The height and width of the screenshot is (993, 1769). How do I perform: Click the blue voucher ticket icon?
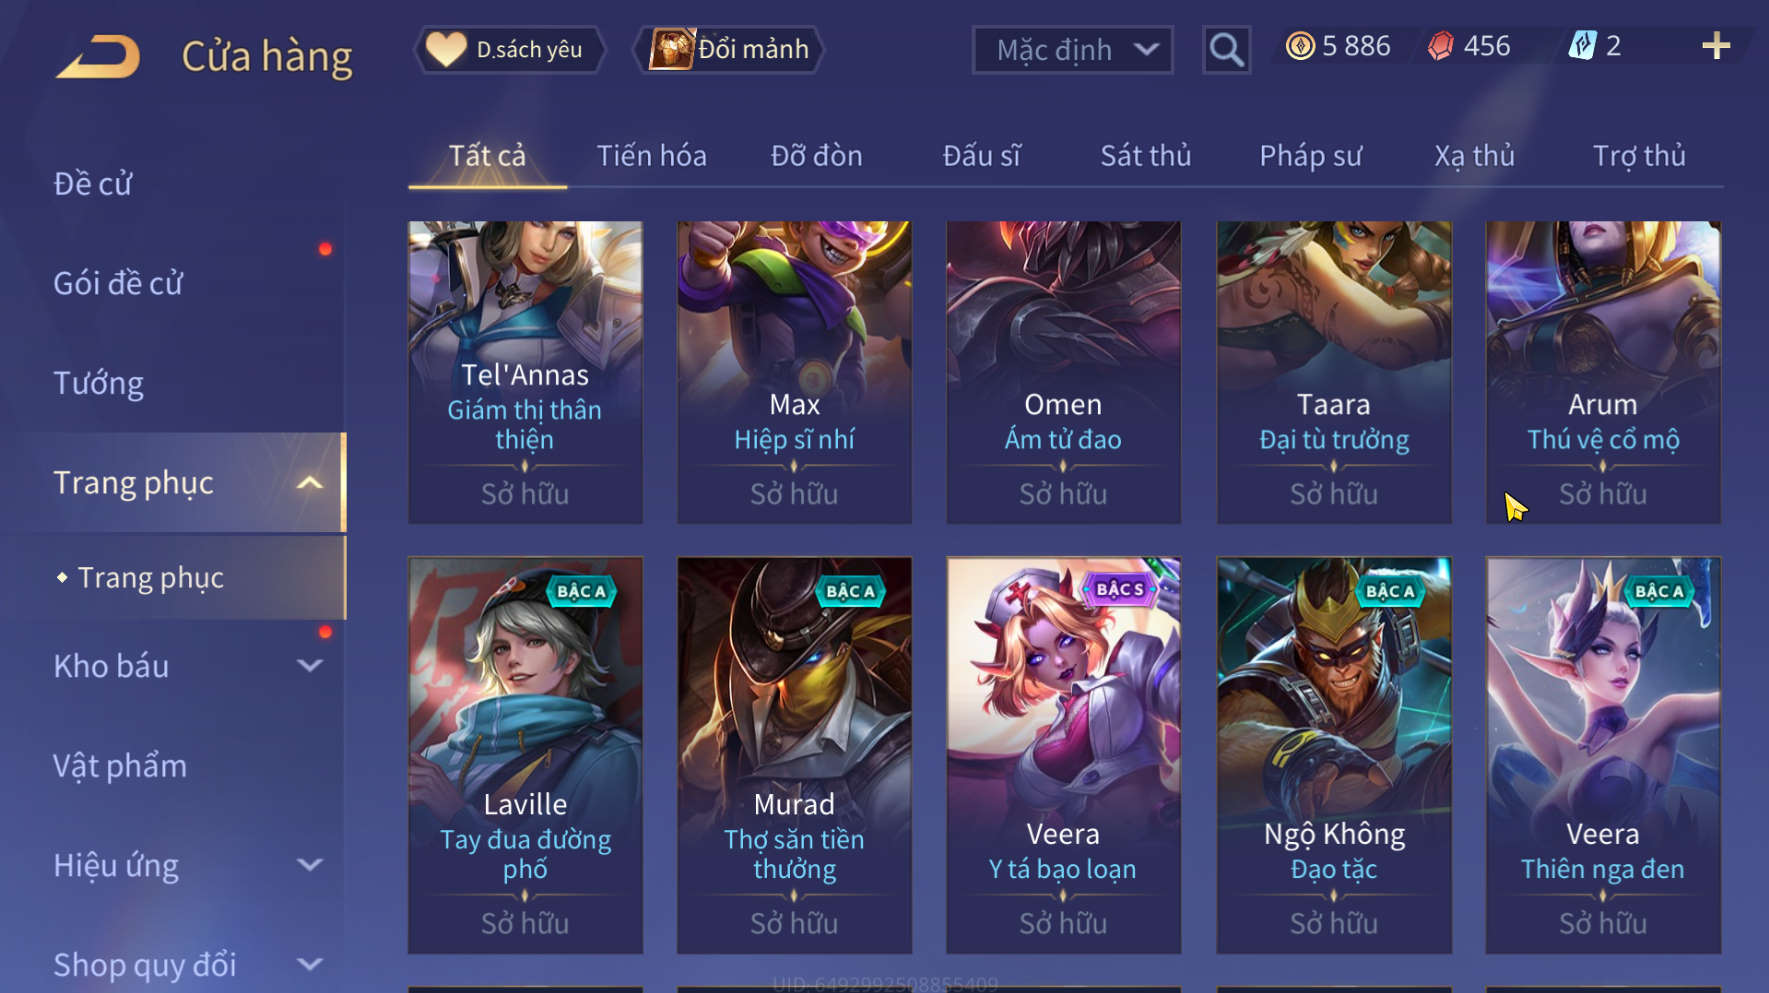click(1582, 46)
